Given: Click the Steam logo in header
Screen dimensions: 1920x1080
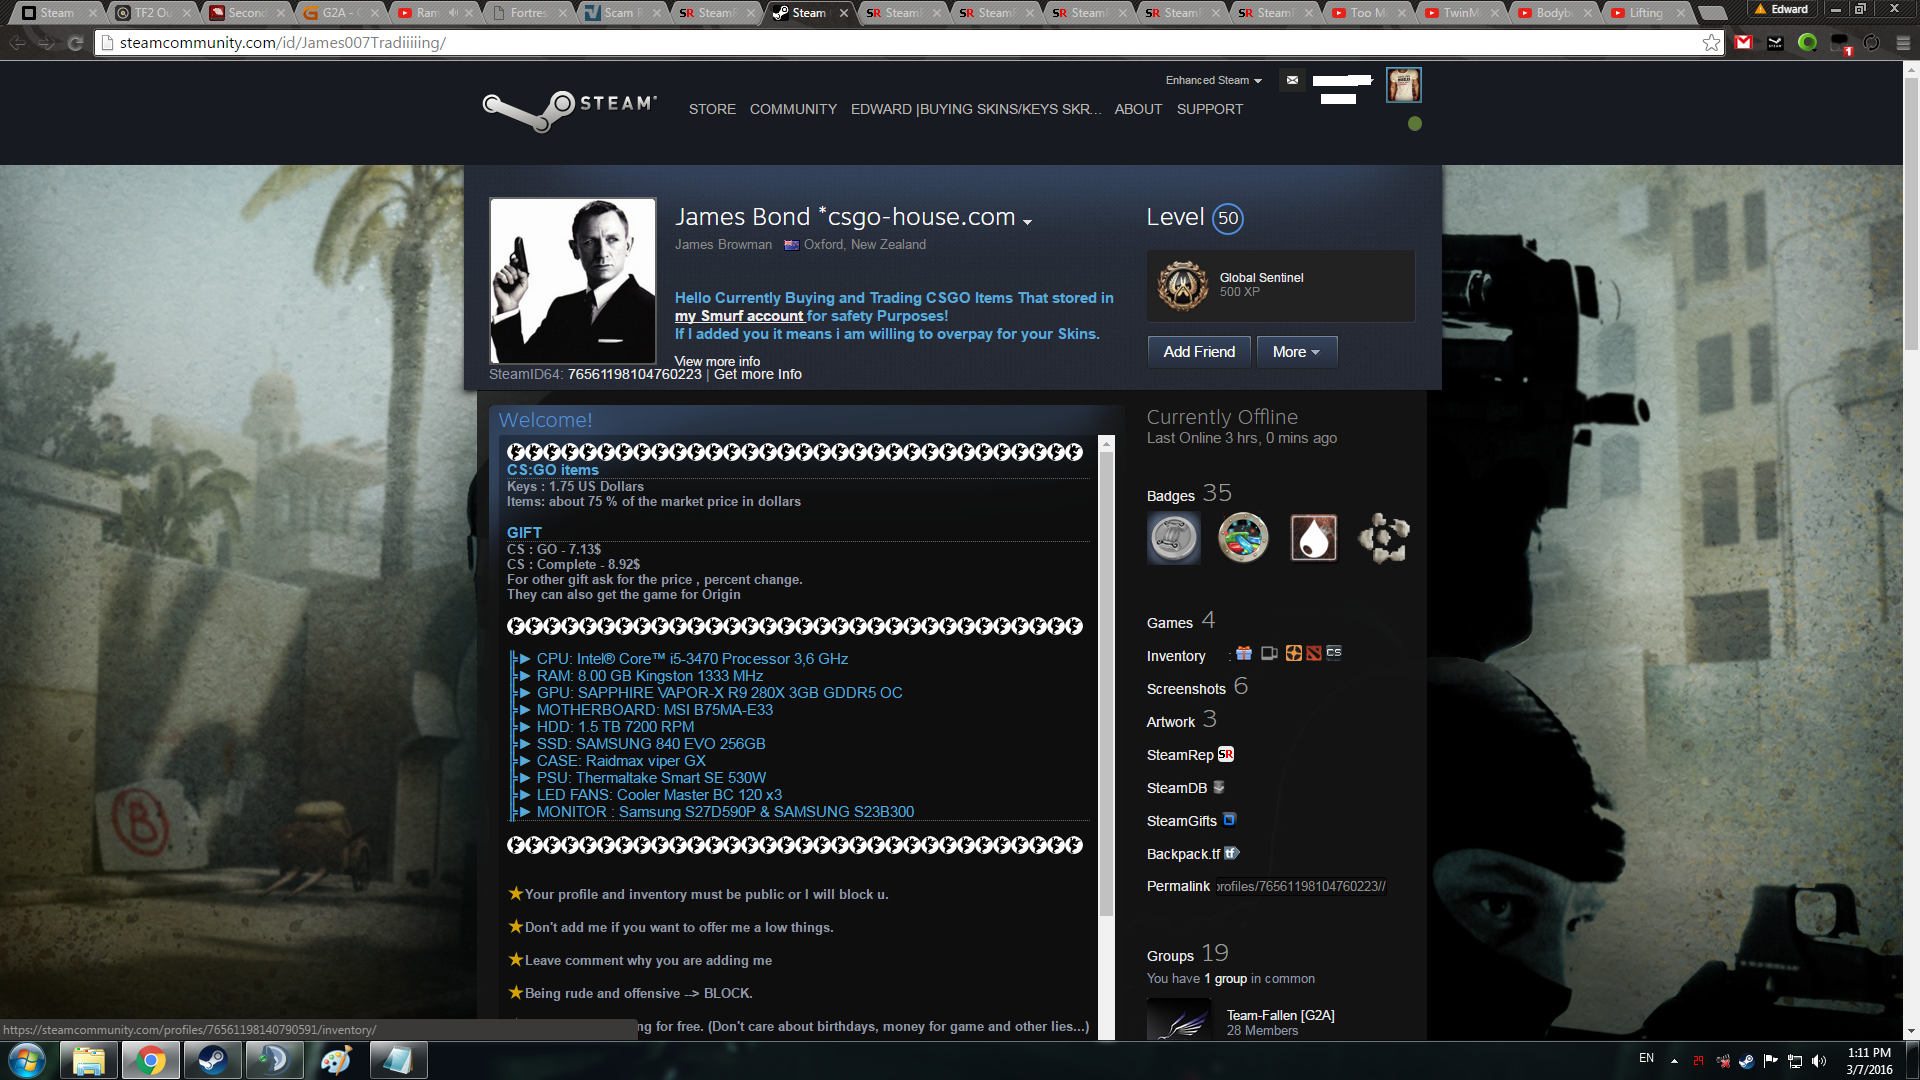Looking at the screenshot, I should tap(570, 109).
